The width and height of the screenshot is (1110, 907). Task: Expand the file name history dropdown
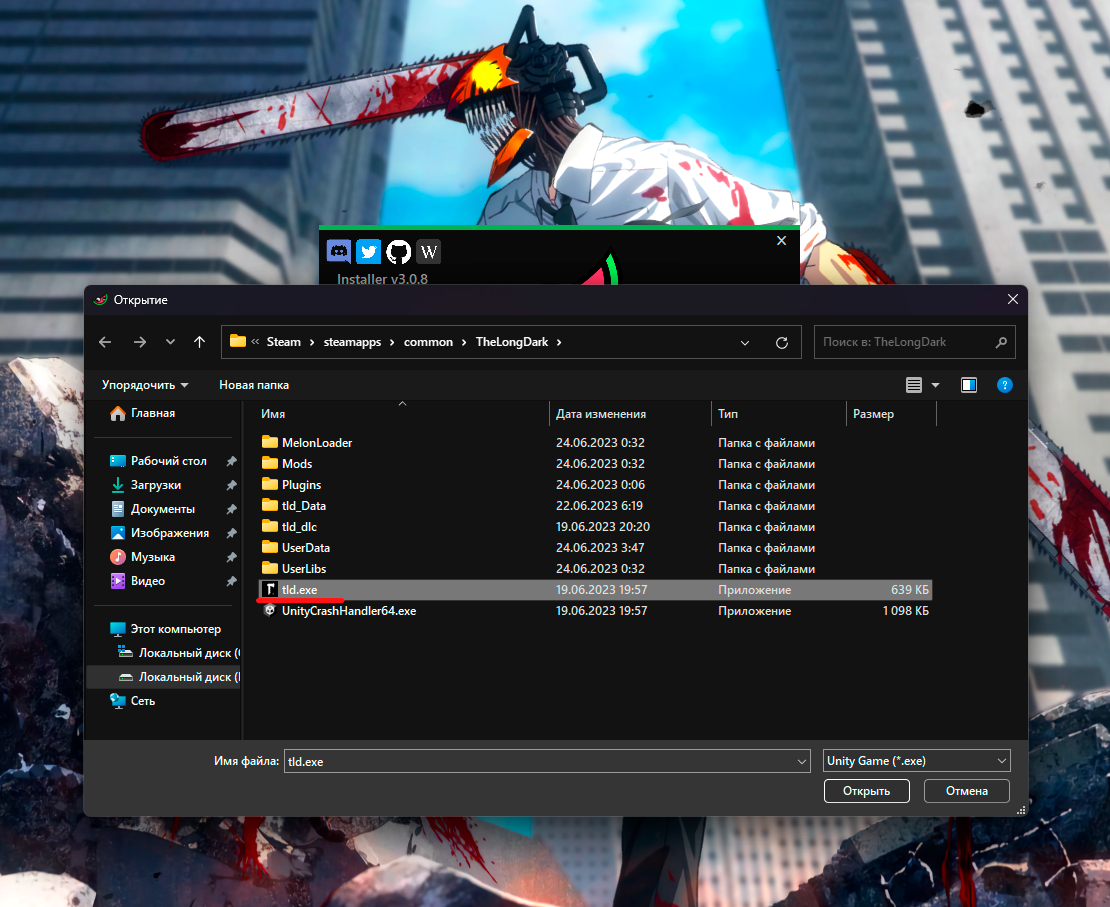pyautogui.click(x=802, y=762)
